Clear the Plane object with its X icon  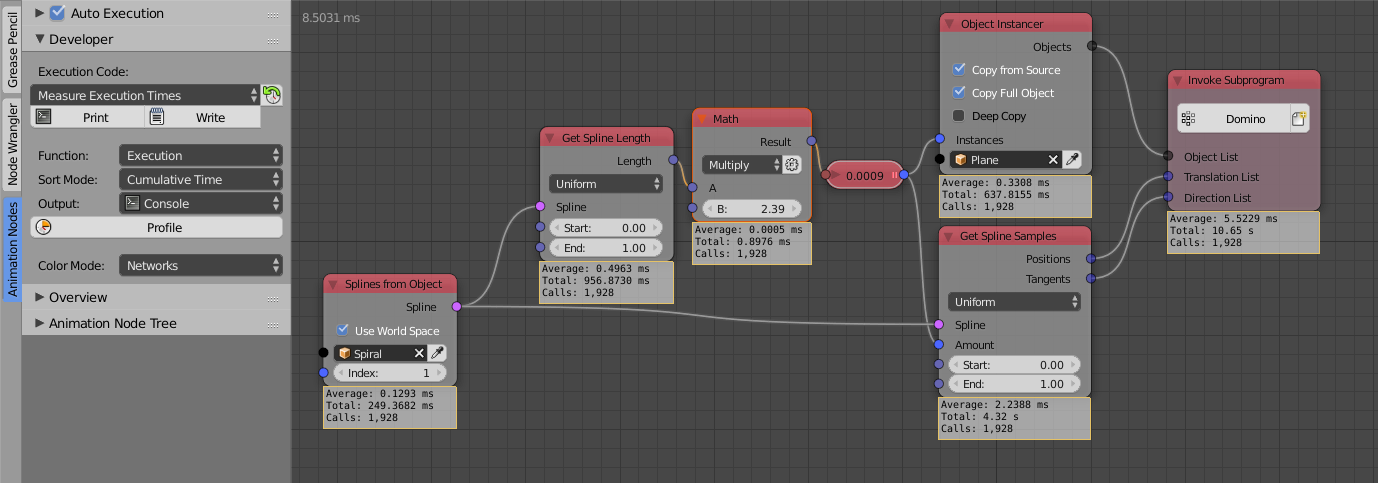(x=1053, y=159)
